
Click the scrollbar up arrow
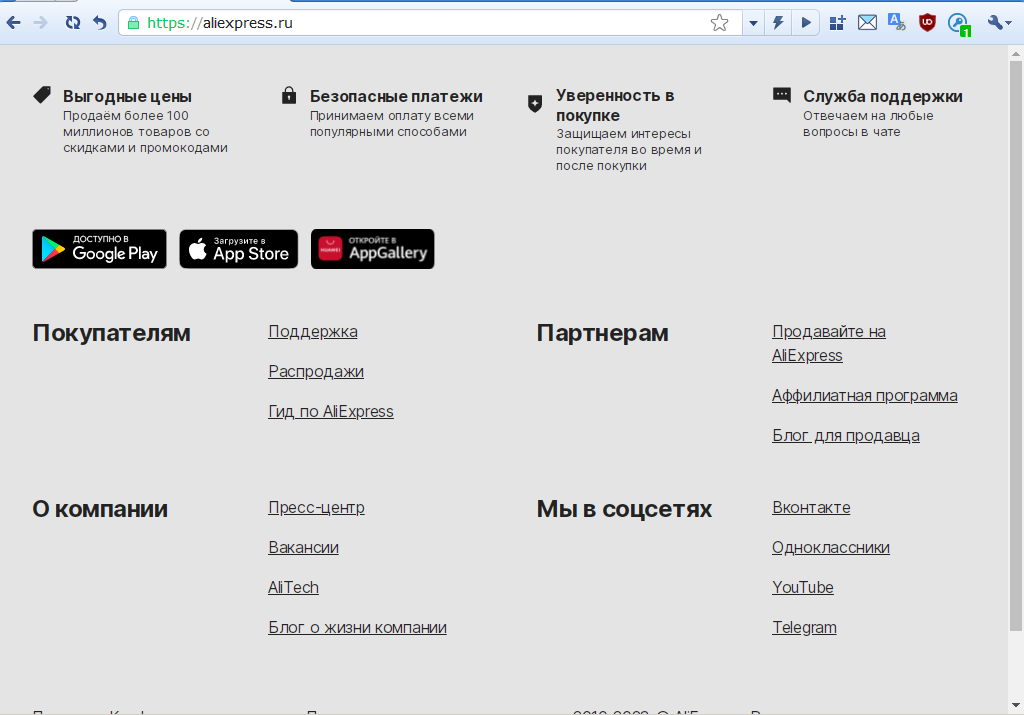[x=1016, y=52]
